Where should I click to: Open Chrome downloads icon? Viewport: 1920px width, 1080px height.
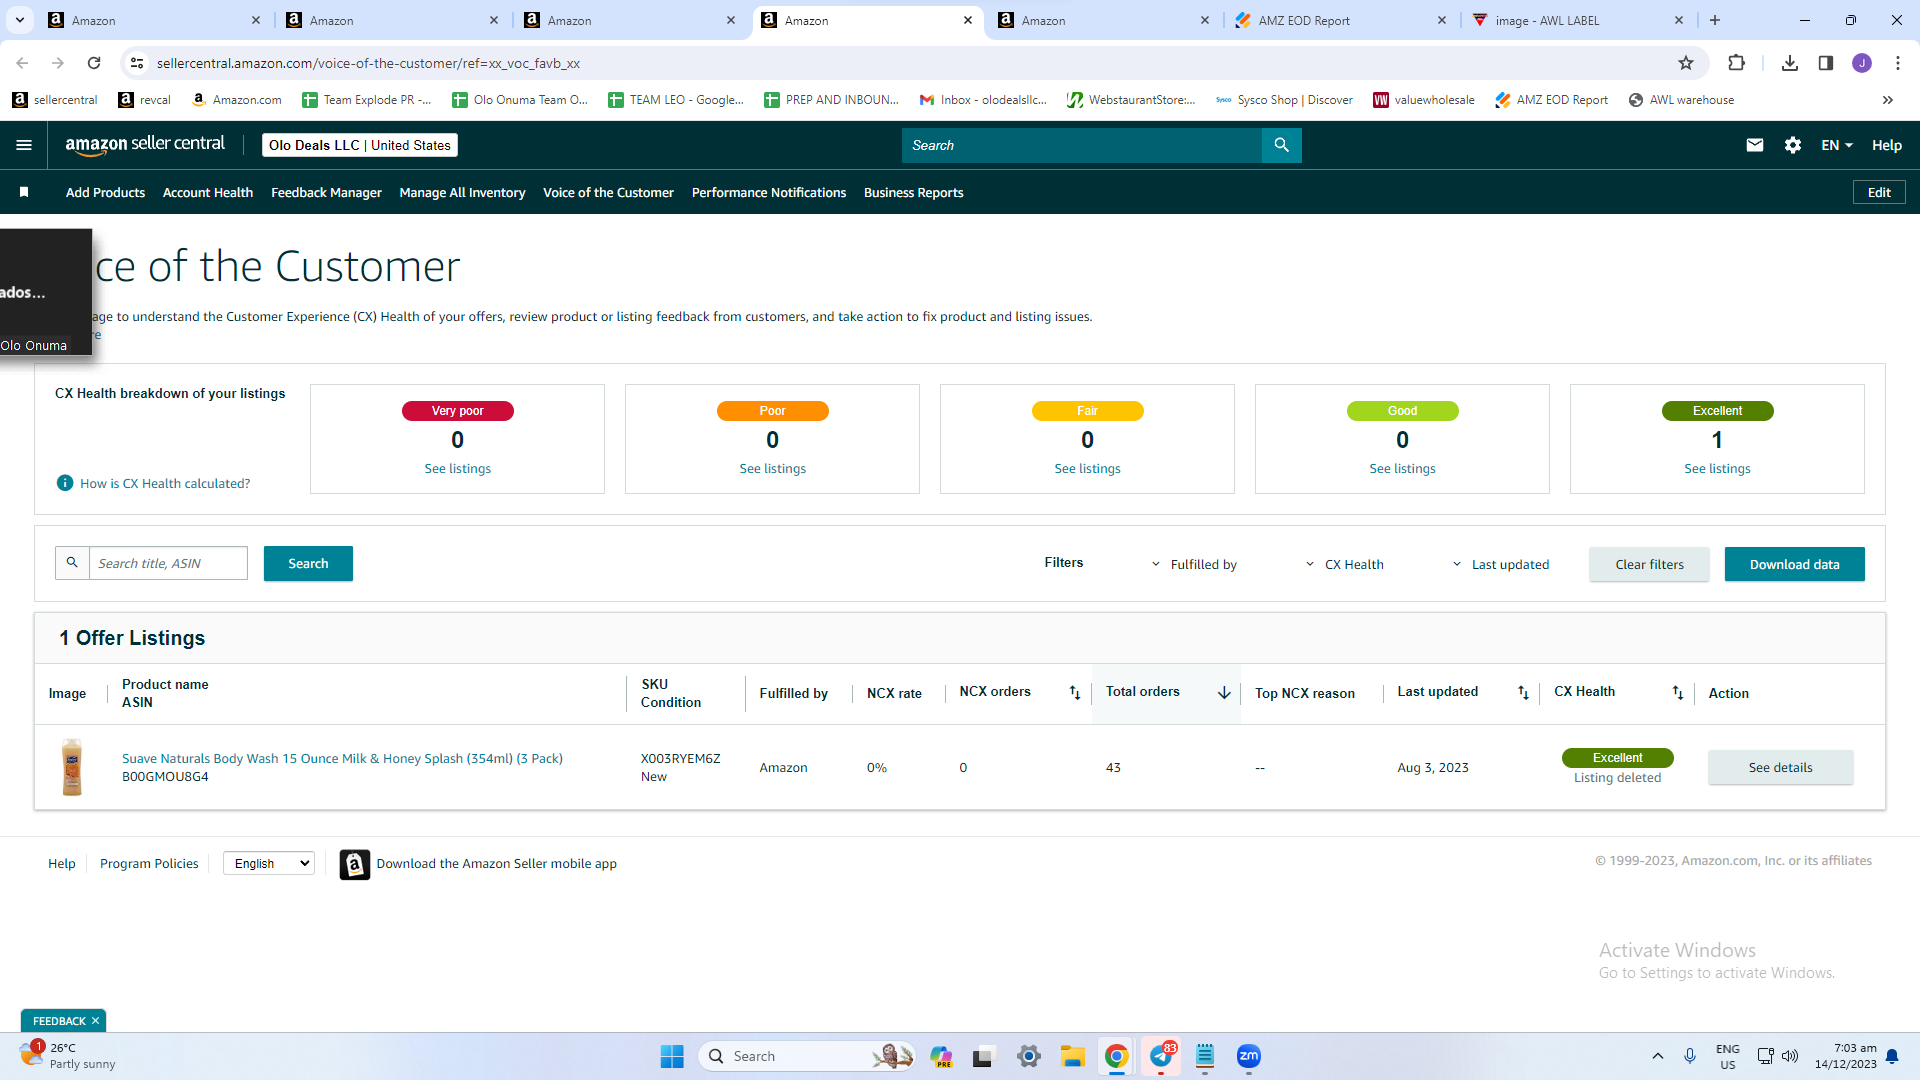click(x=1790, y=63)
